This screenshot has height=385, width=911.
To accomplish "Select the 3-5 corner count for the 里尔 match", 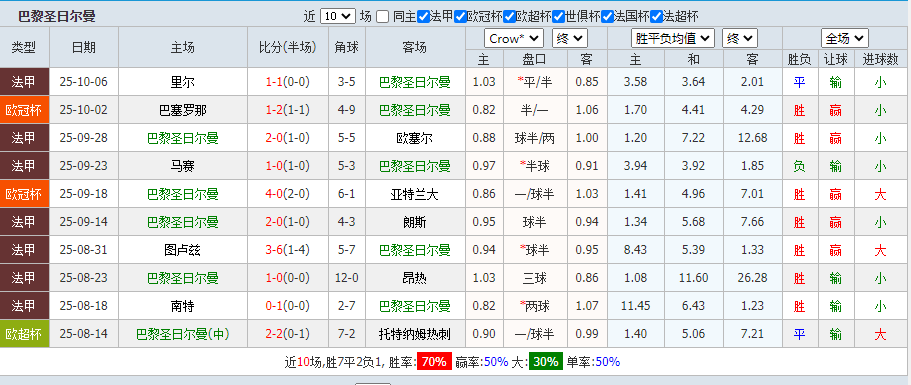I will [347, 82].
